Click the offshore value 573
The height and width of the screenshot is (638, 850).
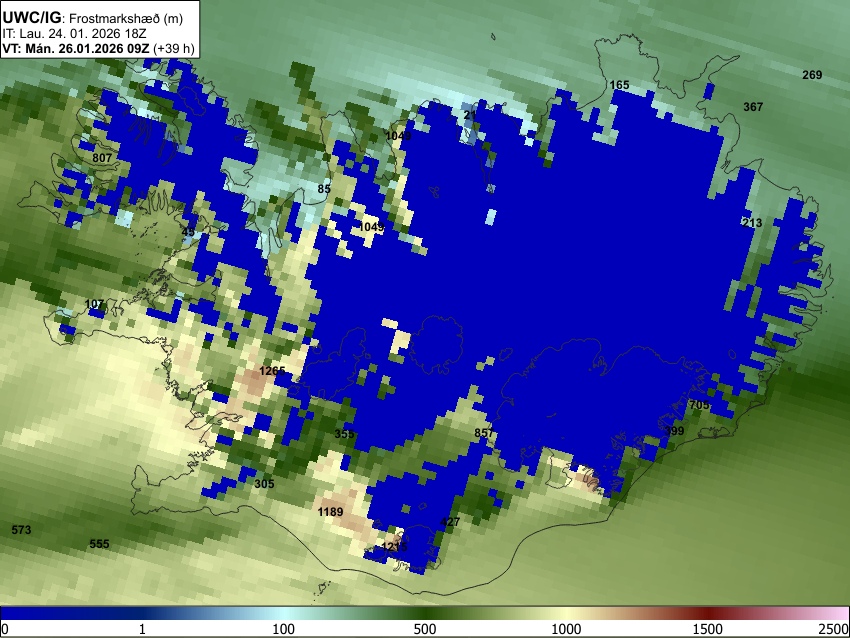coord(21,530)
